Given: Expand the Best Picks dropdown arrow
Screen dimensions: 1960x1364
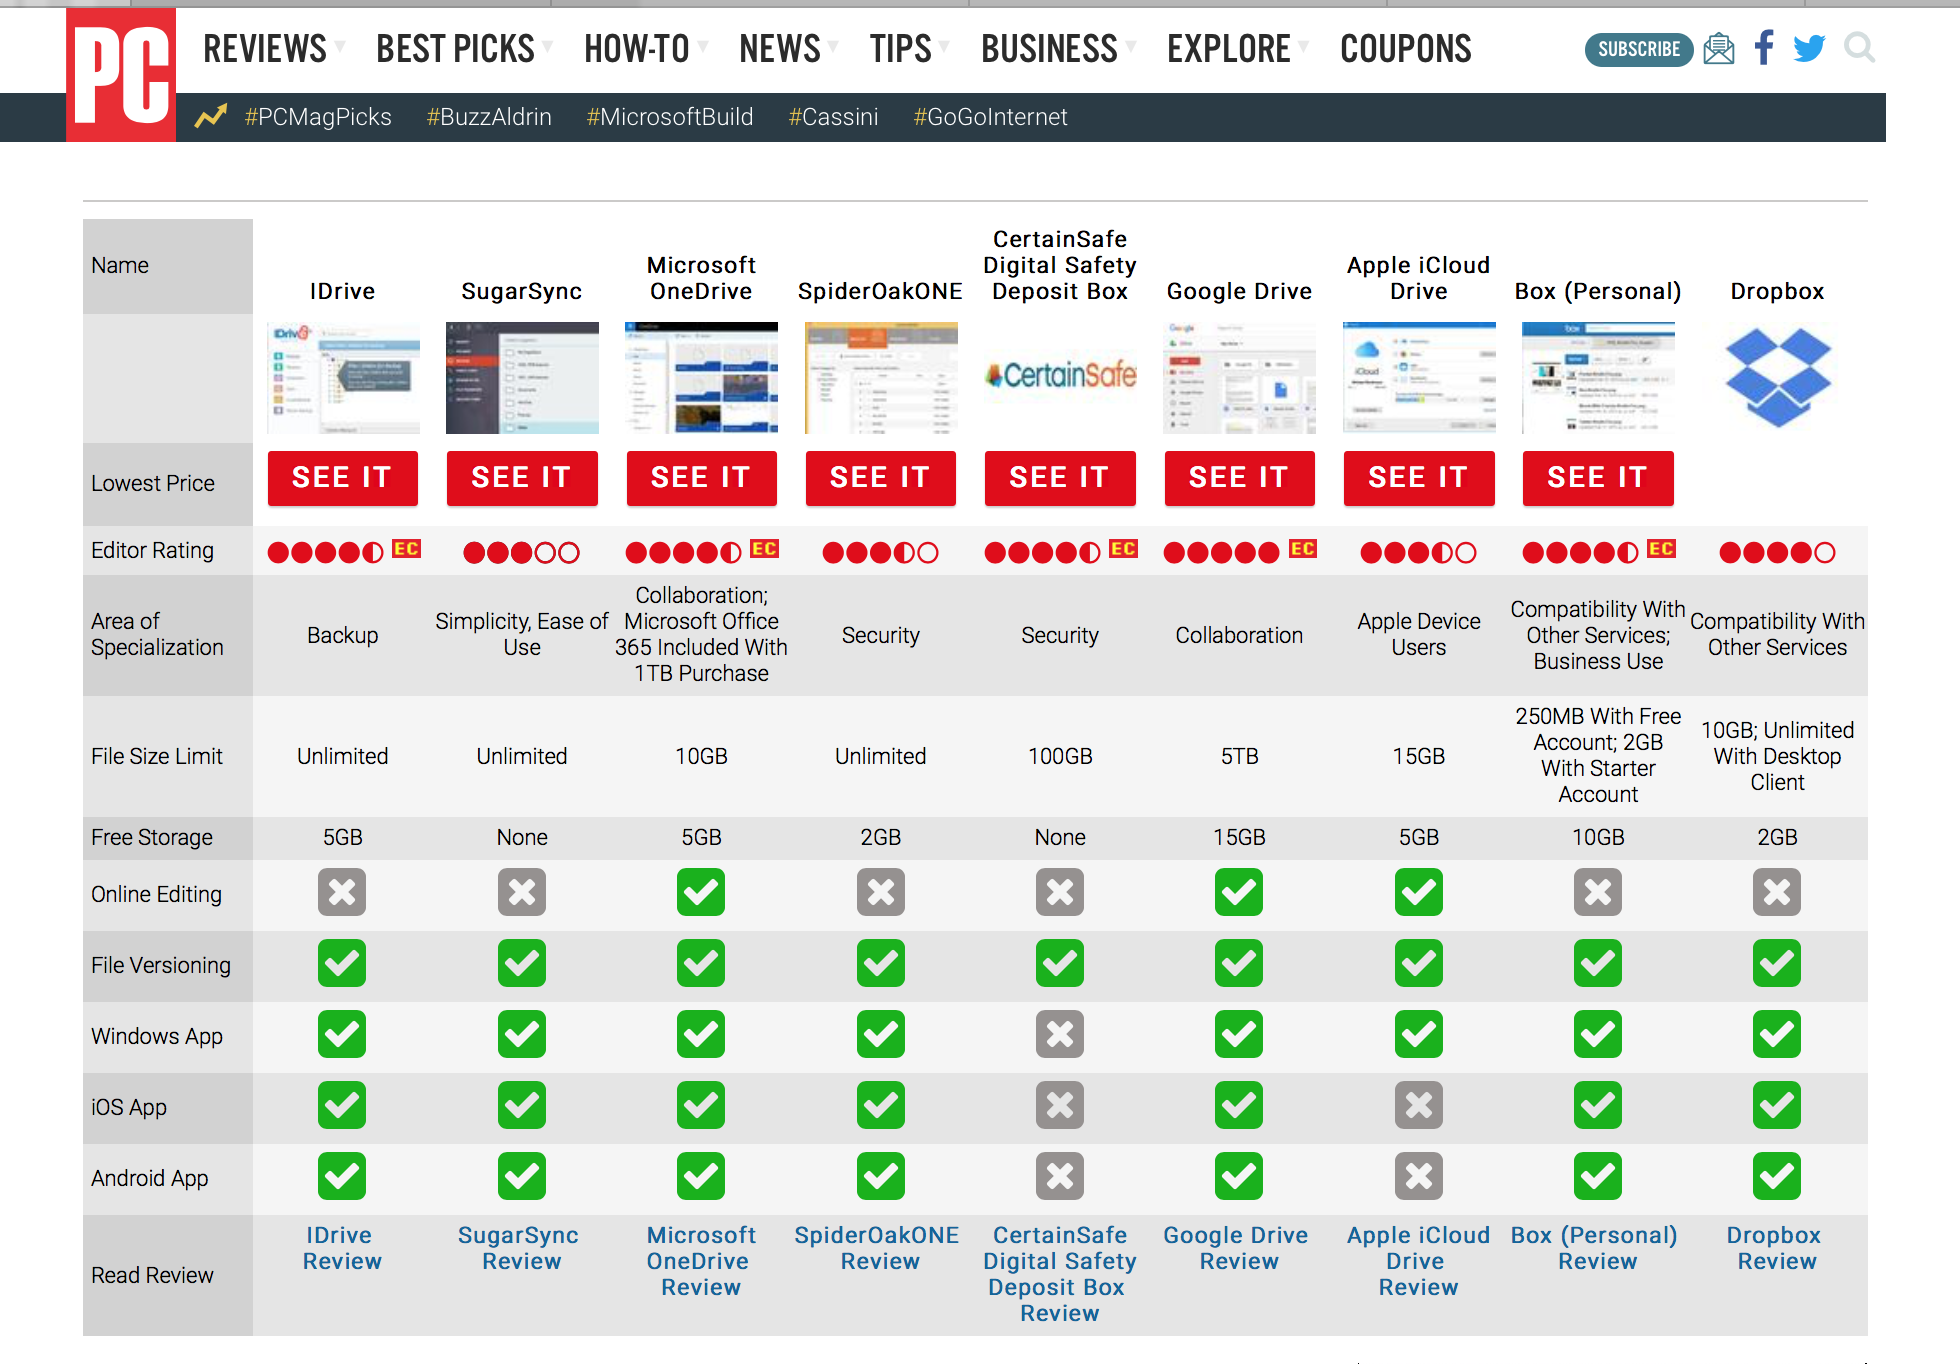Looking at the screenshot, I should coord(548,47).
